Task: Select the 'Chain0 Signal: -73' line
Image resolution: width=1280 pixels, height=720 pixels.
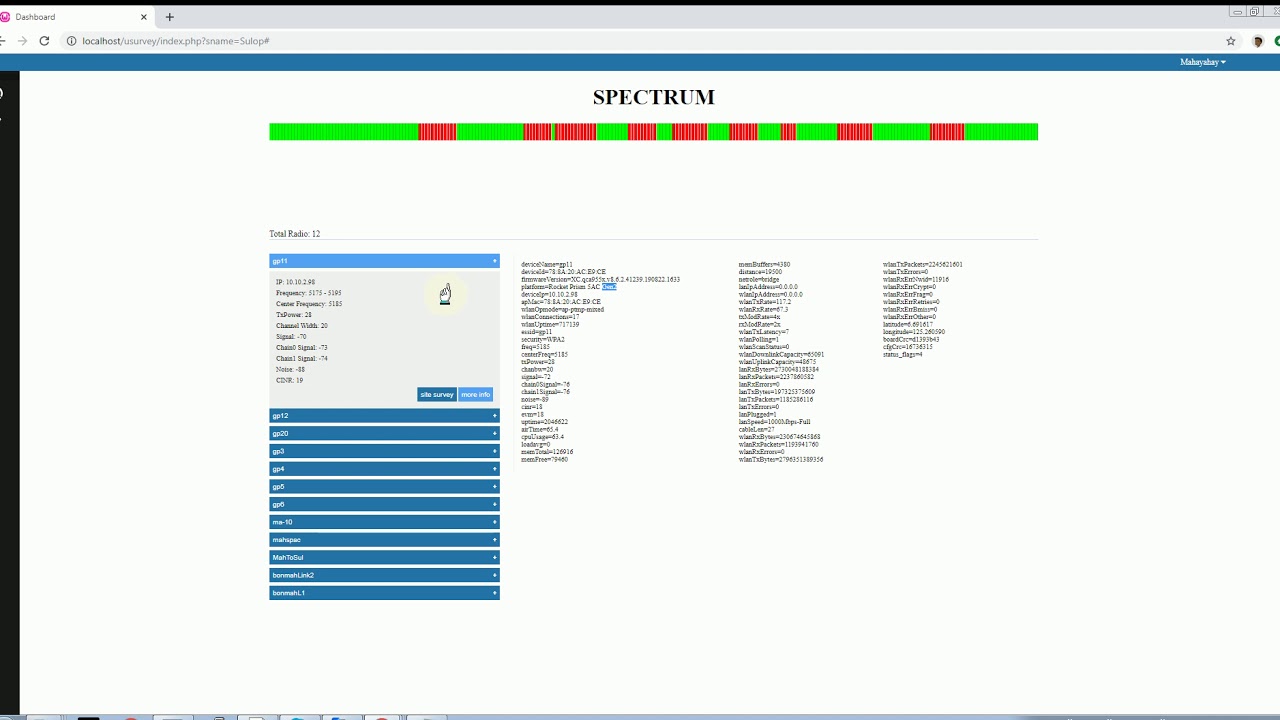Action: pos(302,348)
